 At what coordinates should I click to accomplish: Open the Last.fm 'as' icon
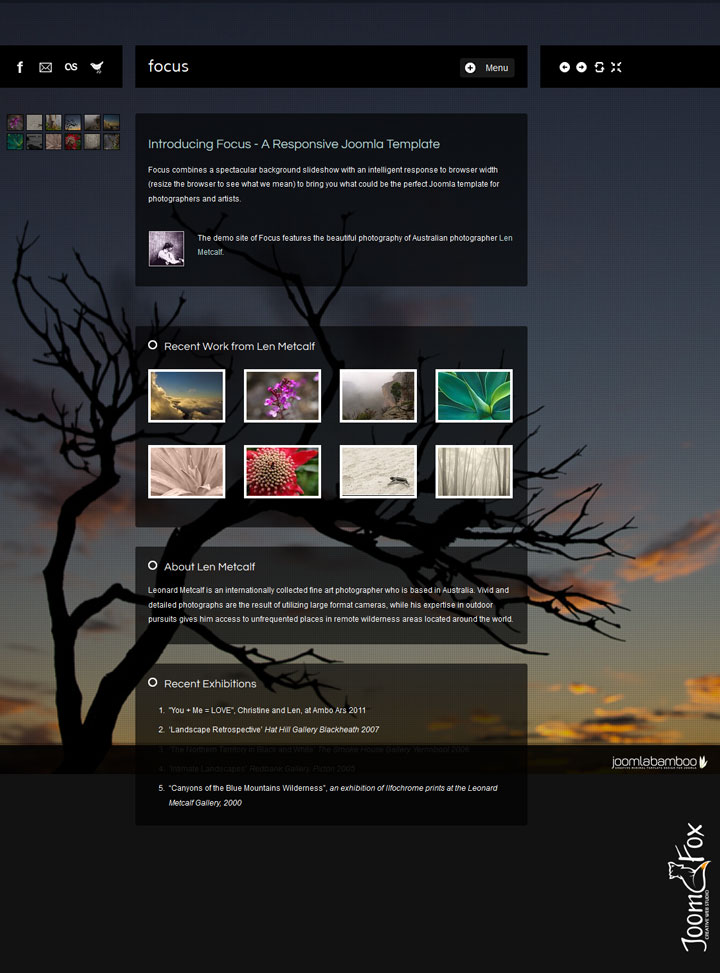(x=71, y=66)
